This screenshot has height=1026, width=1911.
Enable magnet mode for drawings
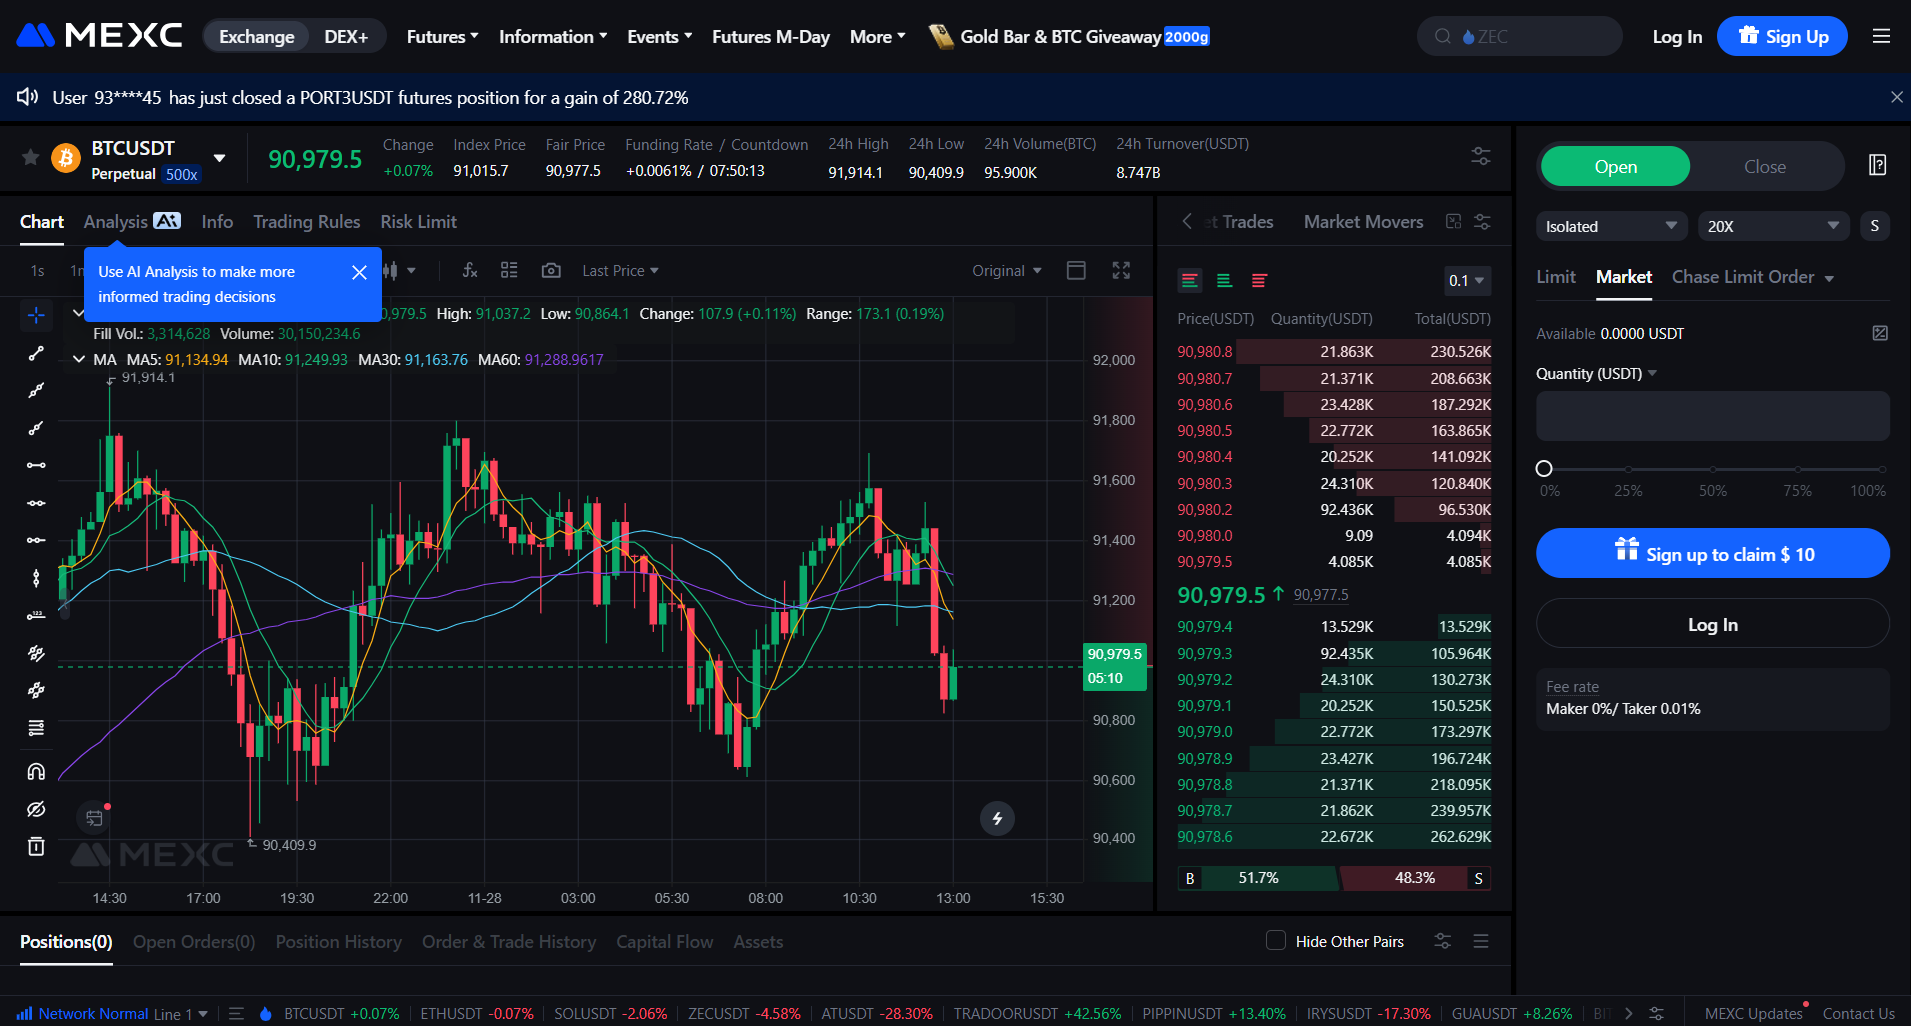click(36, 771)
